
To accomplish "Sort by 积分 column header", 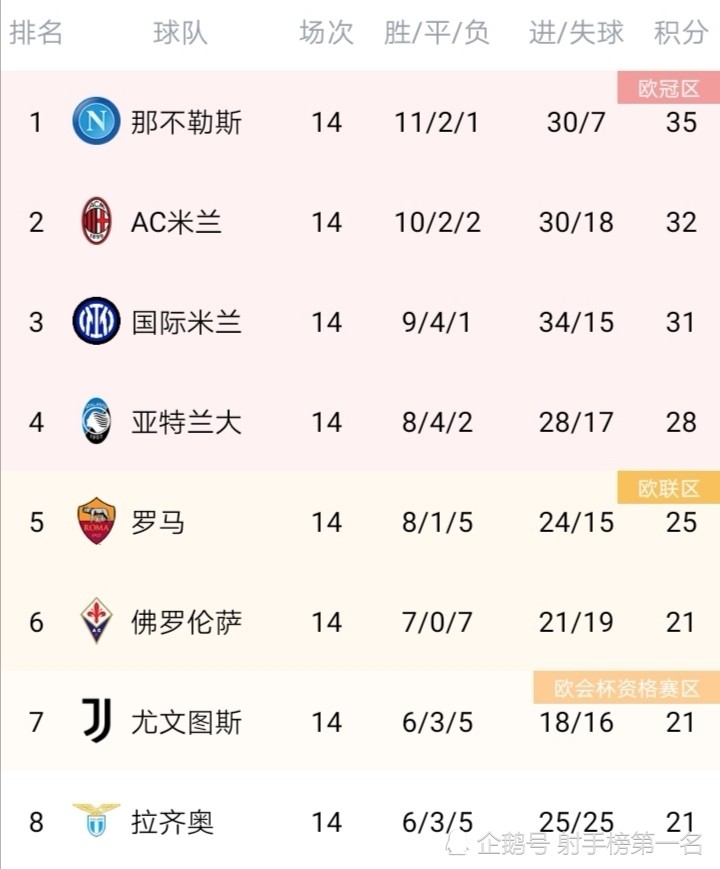I will coord(681,32).
